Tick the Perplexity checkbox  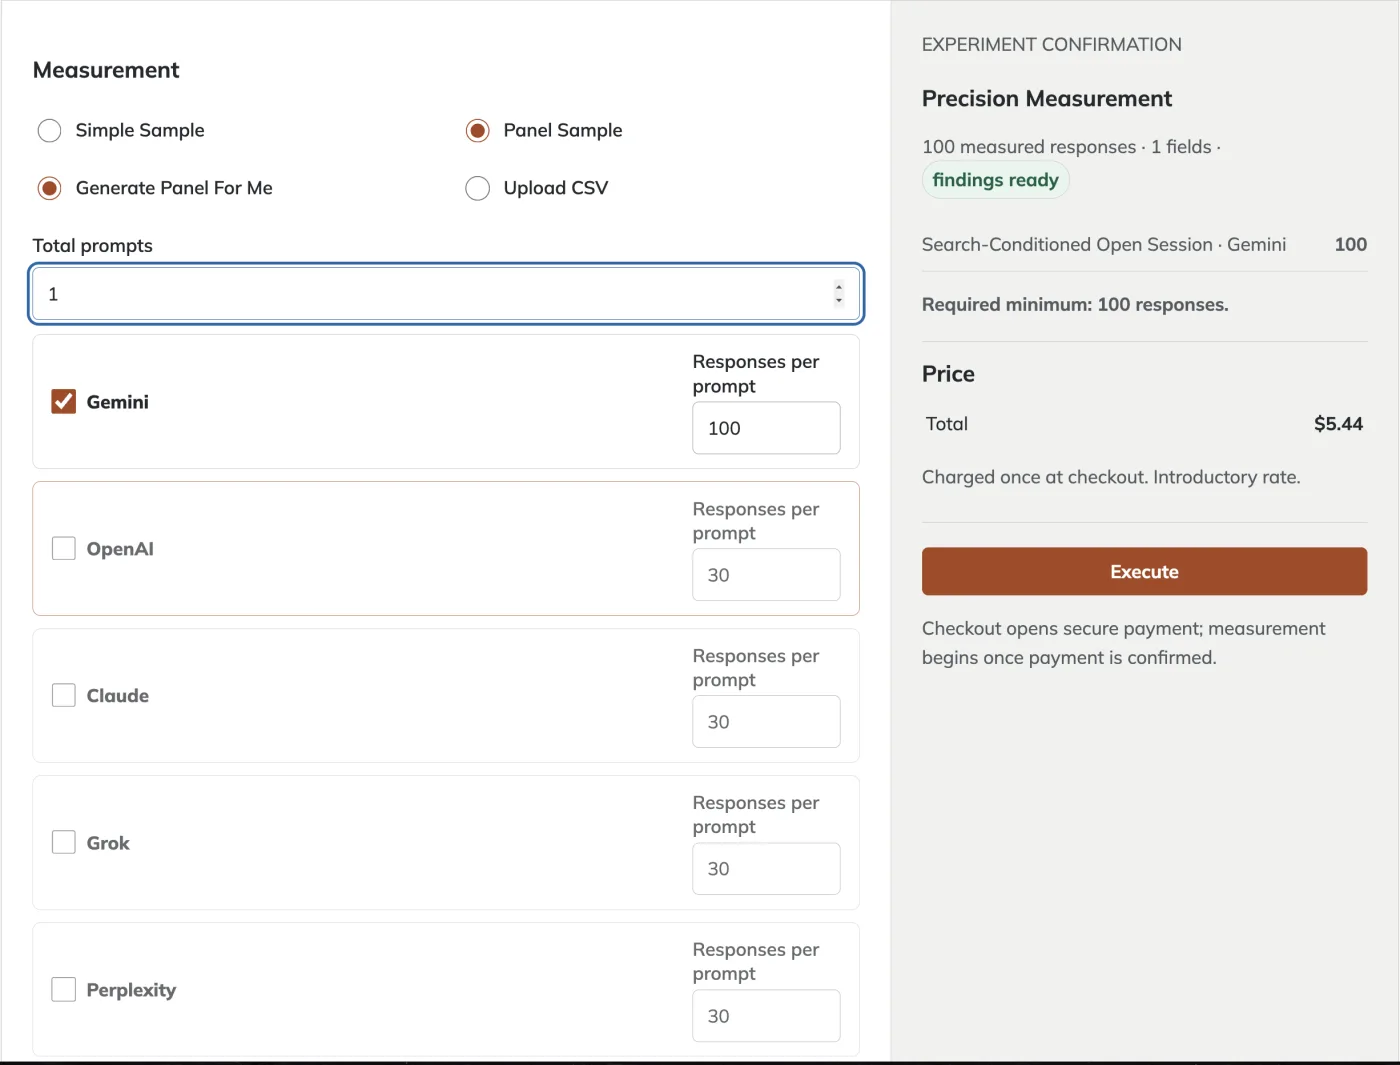(64, 989)
